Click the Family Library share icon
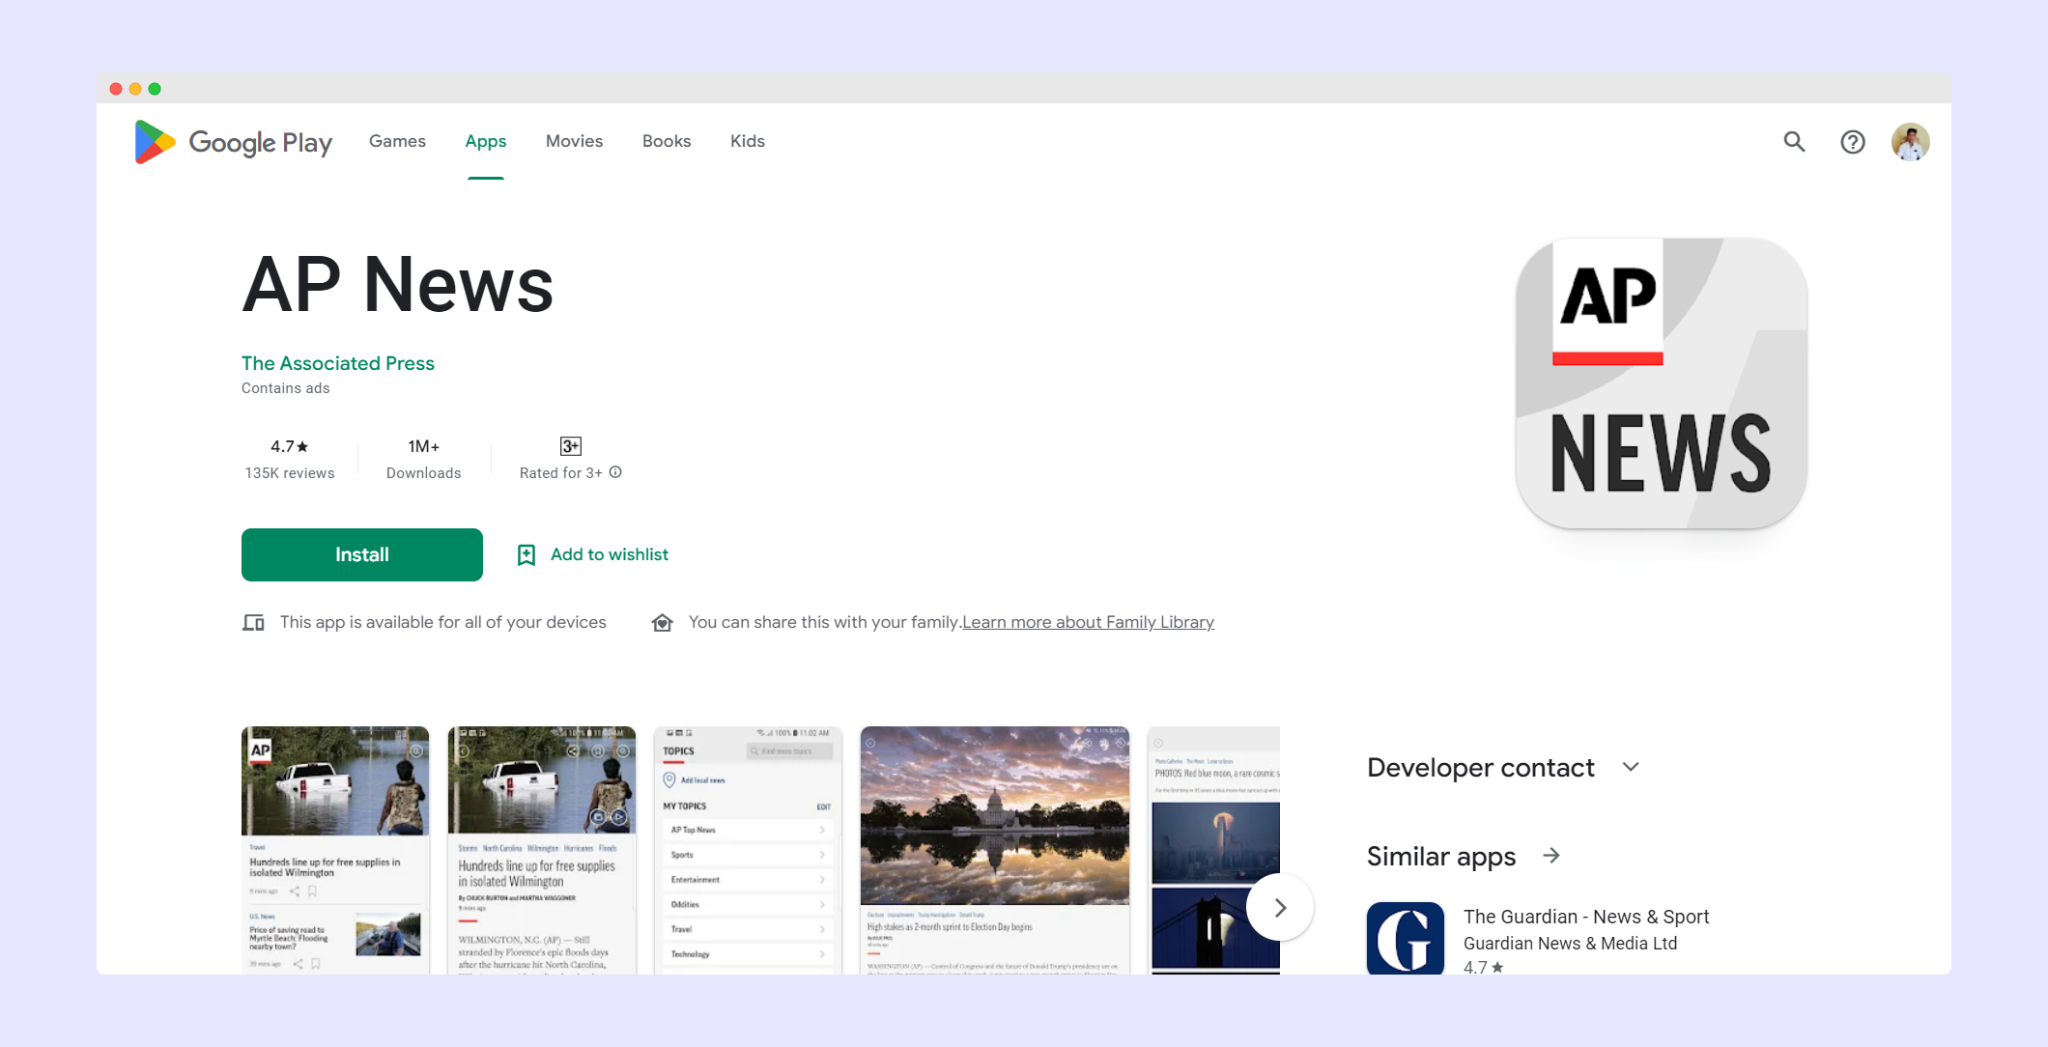 tap(662, 621)
